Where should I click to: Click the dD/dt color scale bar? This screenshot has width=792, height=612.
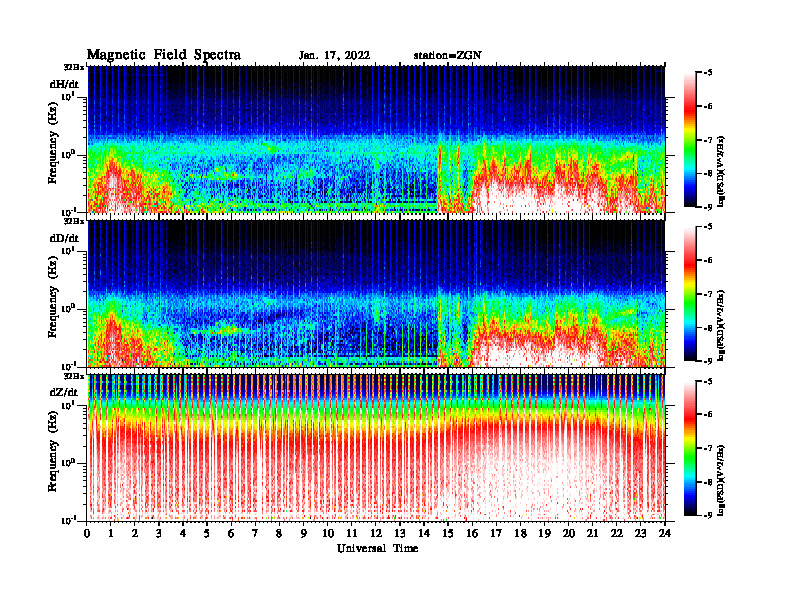coord(689,294)
